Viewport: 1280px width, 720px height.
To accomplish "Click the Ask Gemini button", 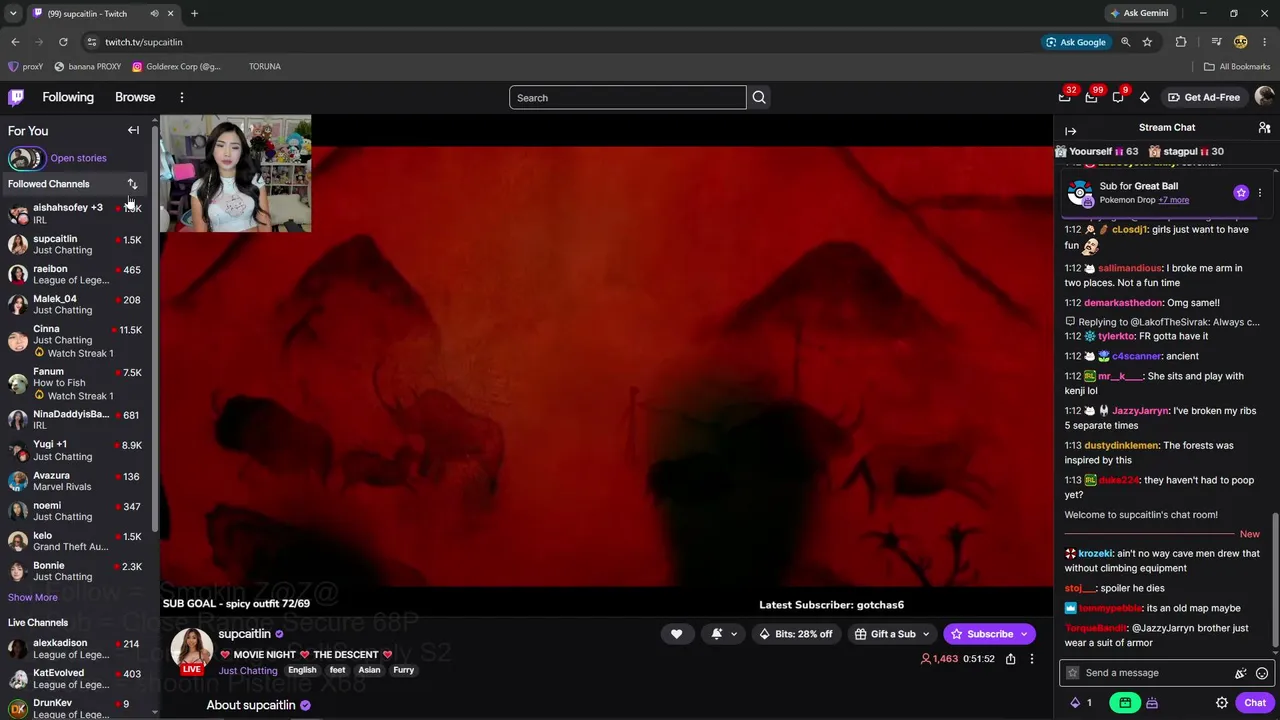I will click(x=1138, y=14).
